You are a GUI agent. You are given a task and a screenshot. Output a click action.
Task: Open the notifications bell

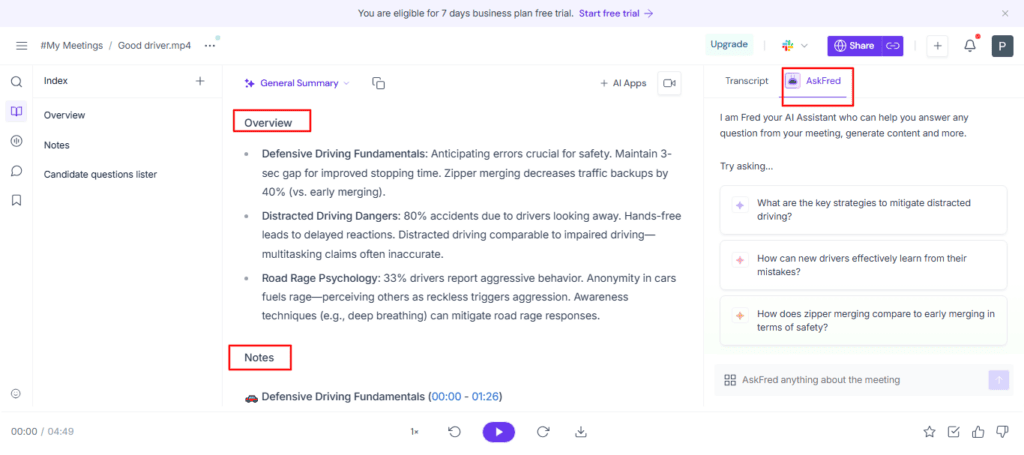pos(970,45)
